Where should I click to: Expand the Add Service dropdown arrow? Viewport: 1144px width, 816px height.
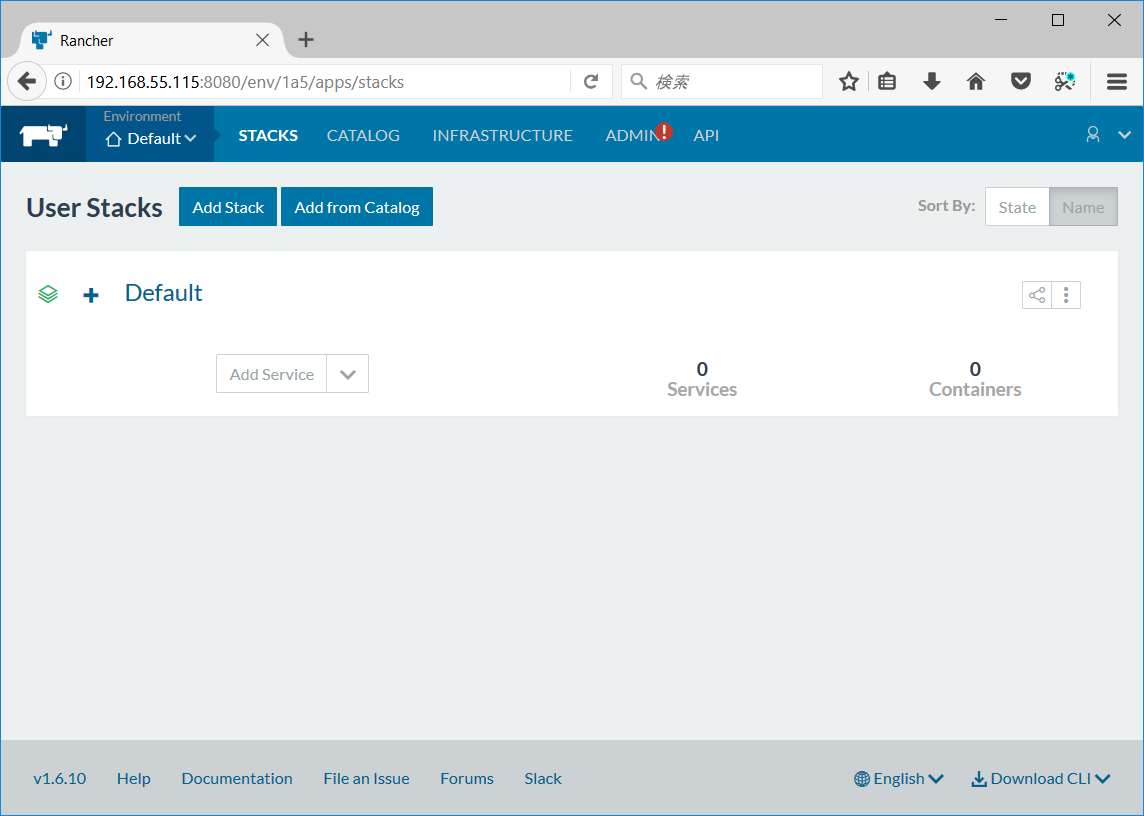347,374
